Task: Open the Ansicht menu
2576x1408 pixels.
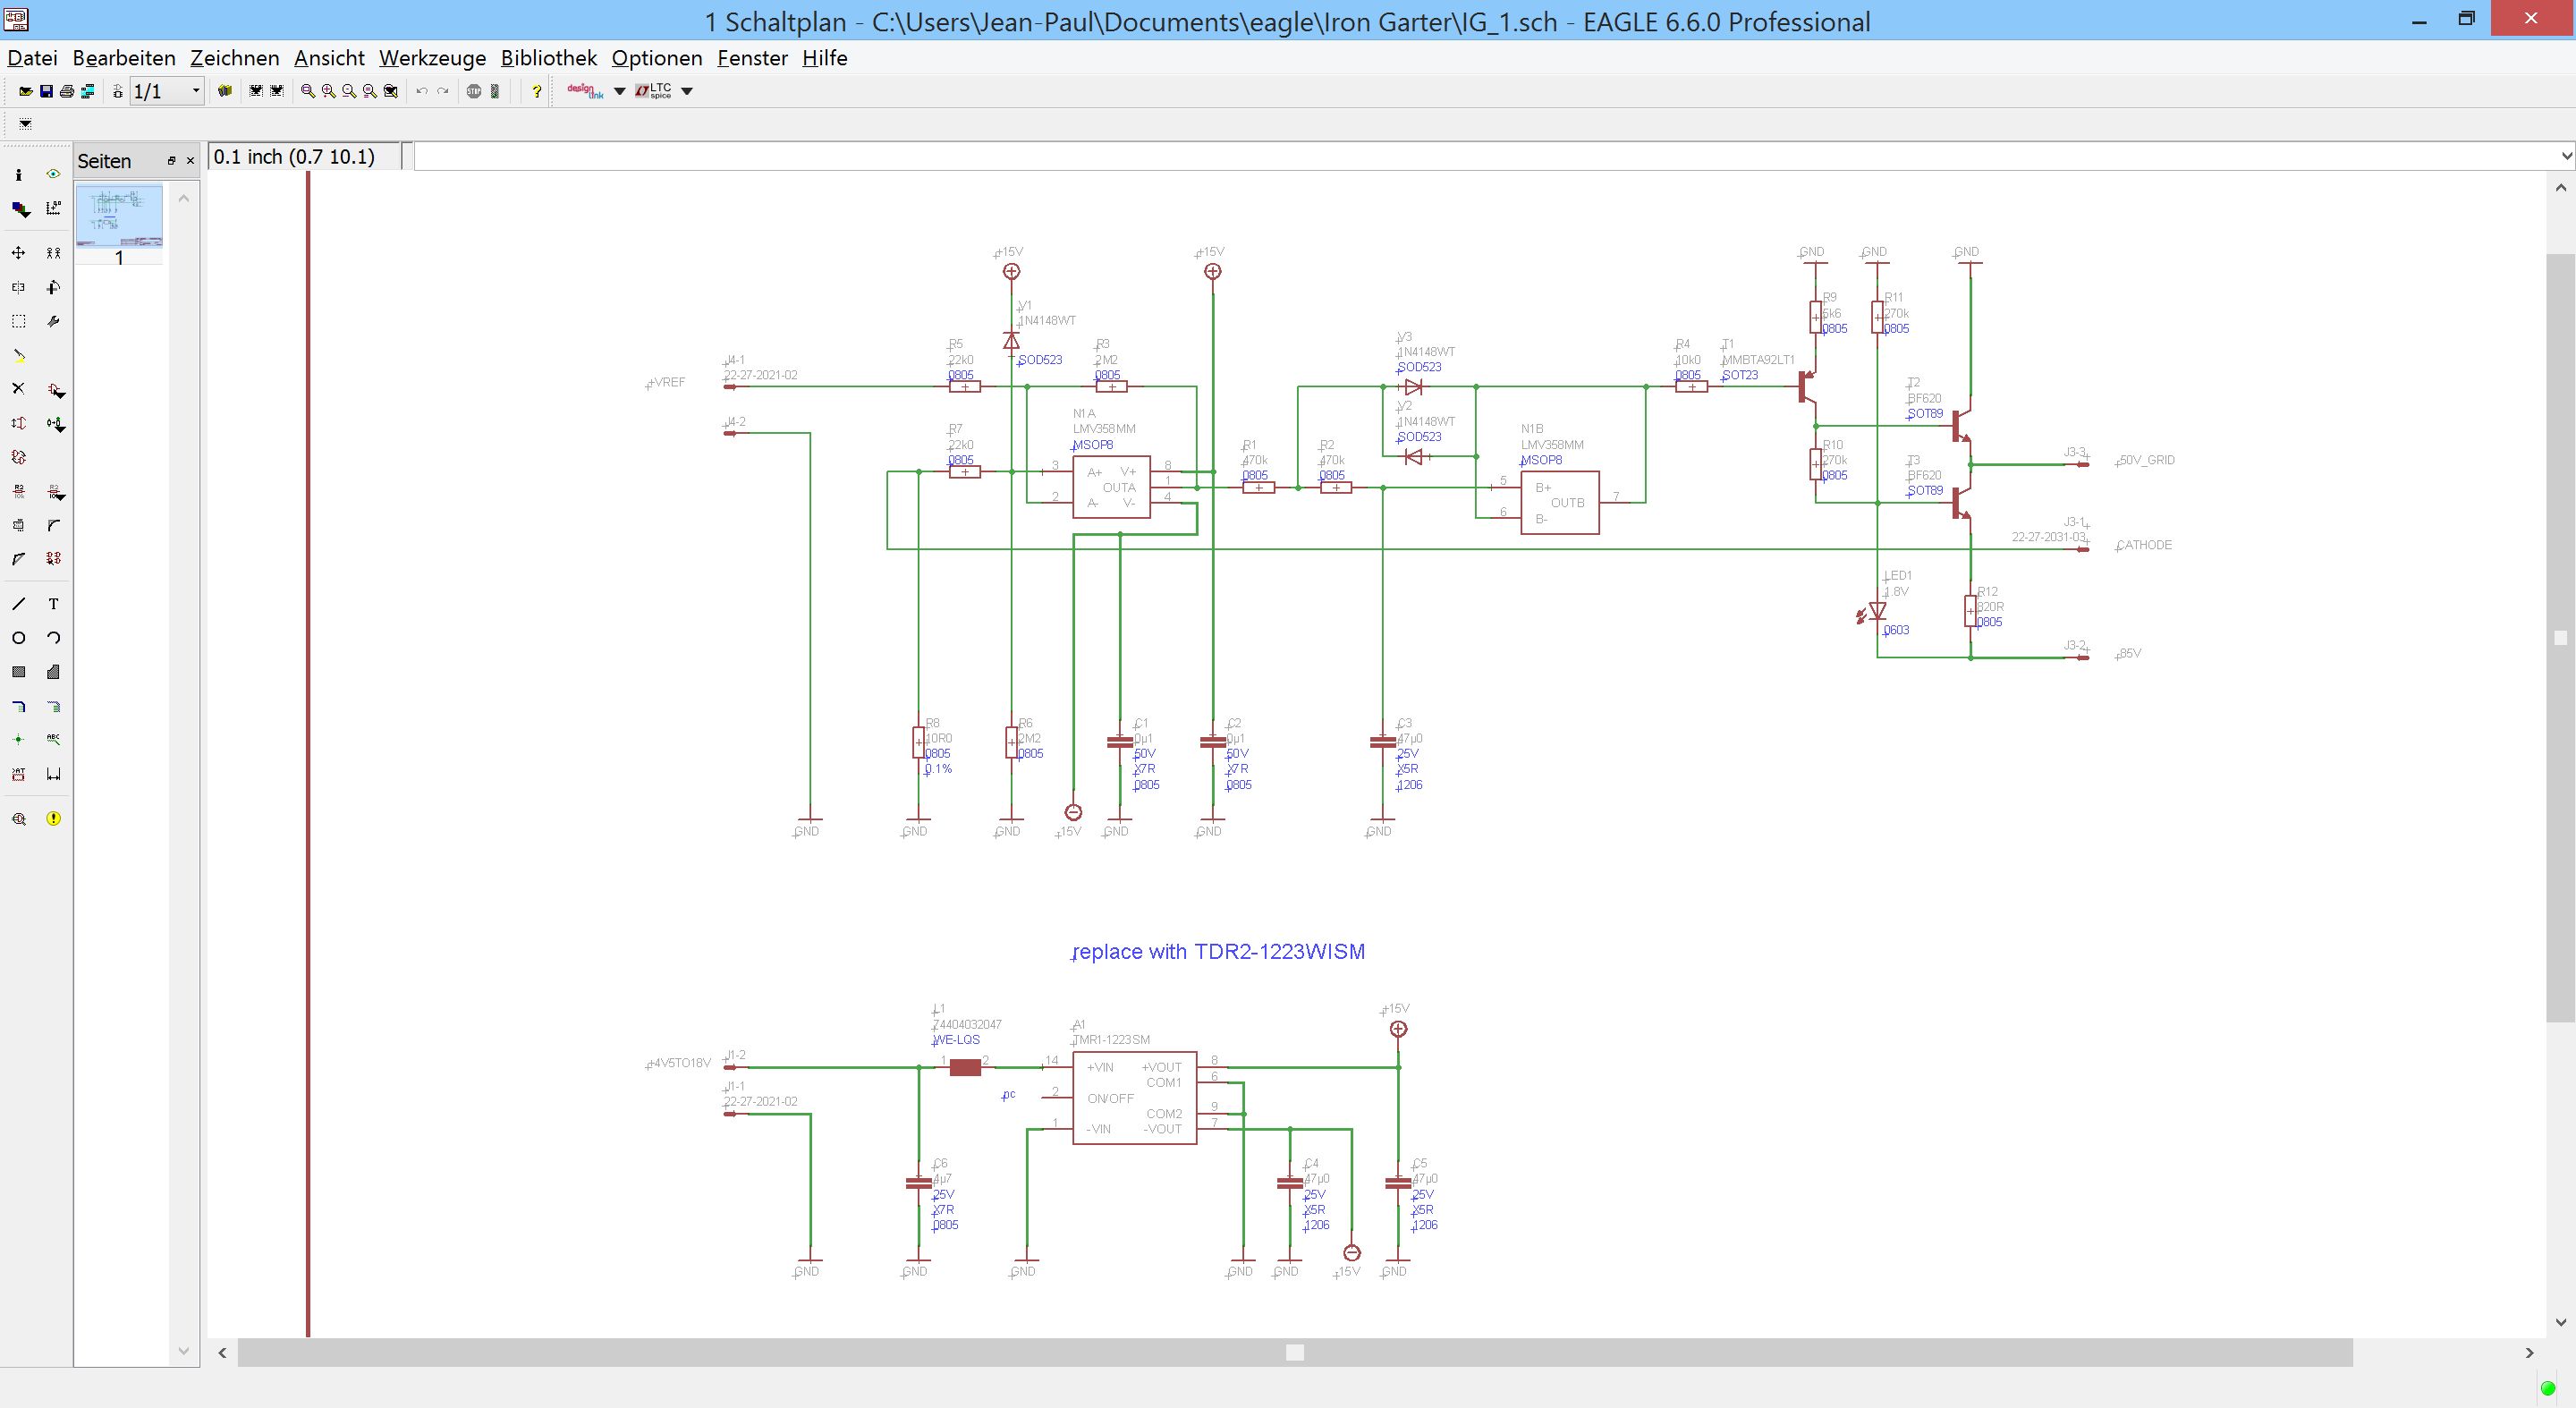Action: pyautogui.click(x=329, y=58)
